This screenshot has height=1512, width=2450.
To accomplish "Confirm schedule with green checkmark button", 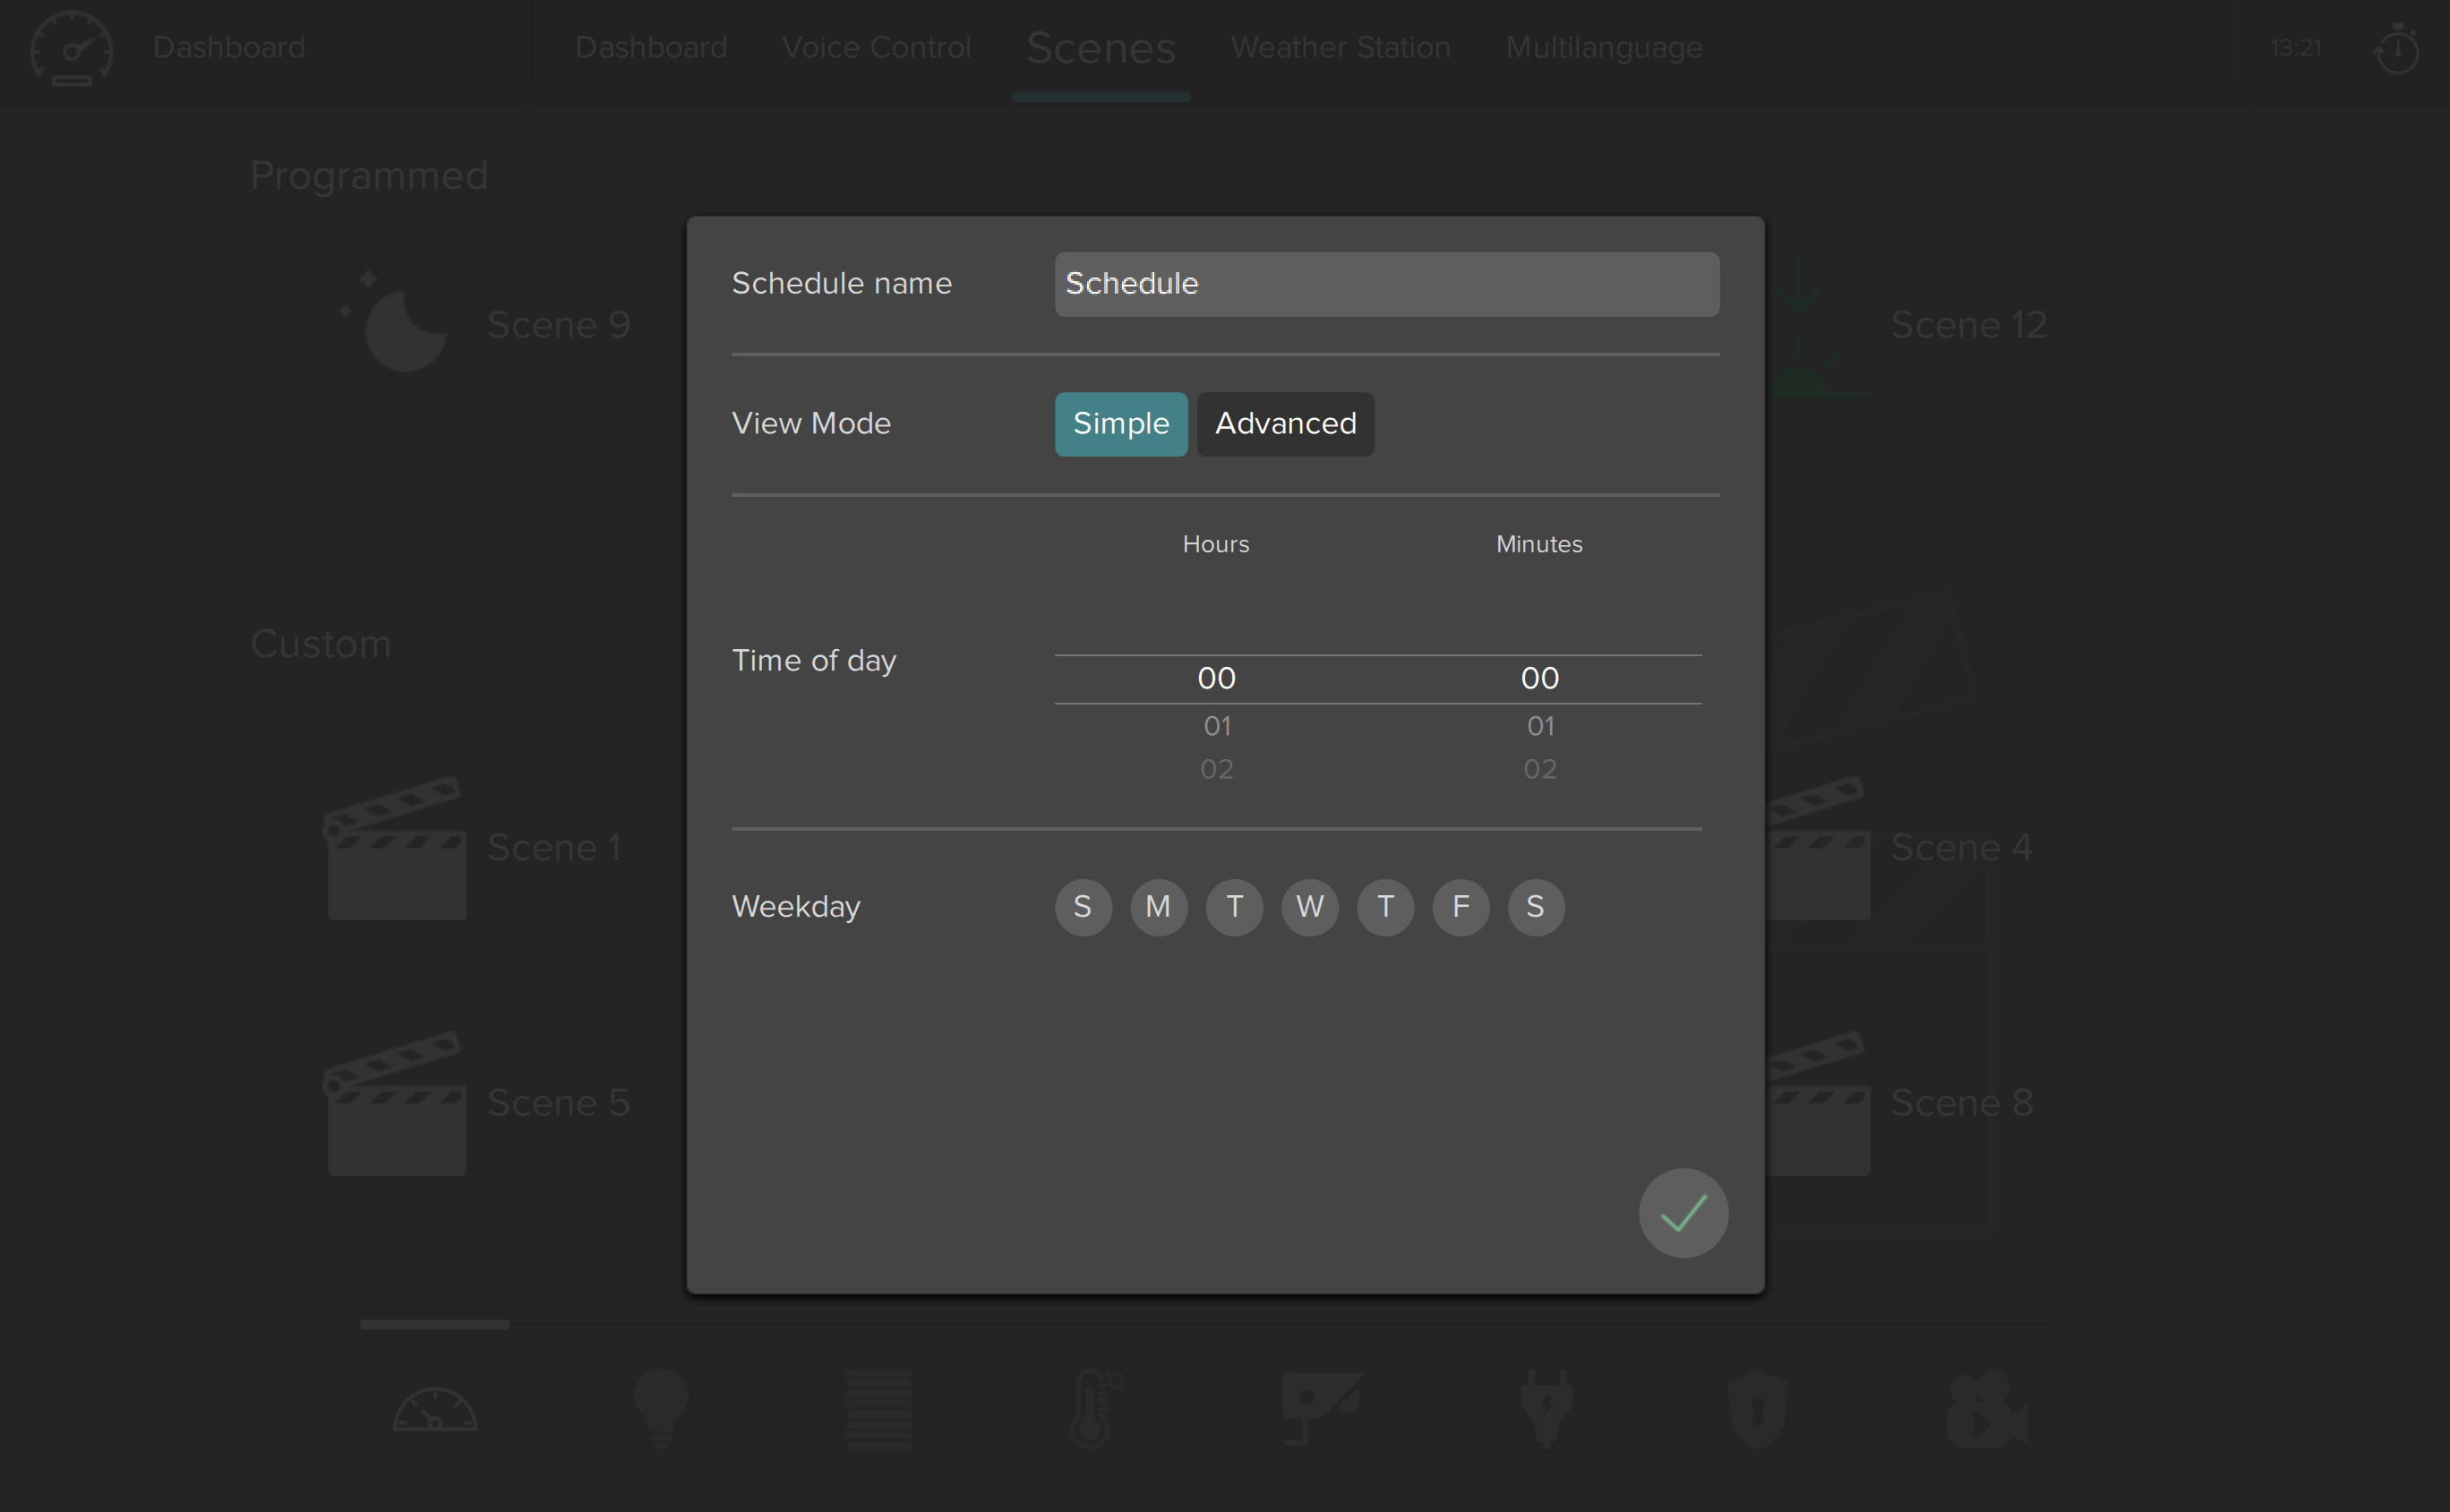I will [1683, 1213].
